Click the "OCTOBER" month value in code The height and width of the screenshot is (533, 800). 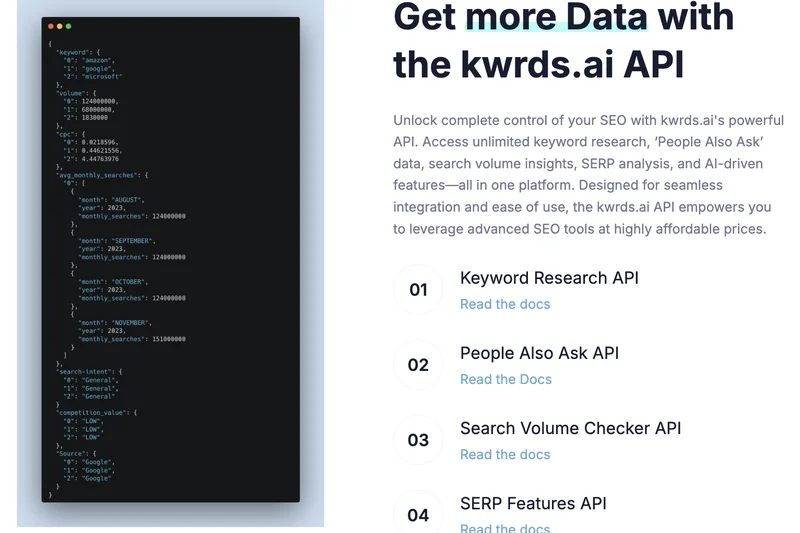pyautogui.click(x=130, y=282)
